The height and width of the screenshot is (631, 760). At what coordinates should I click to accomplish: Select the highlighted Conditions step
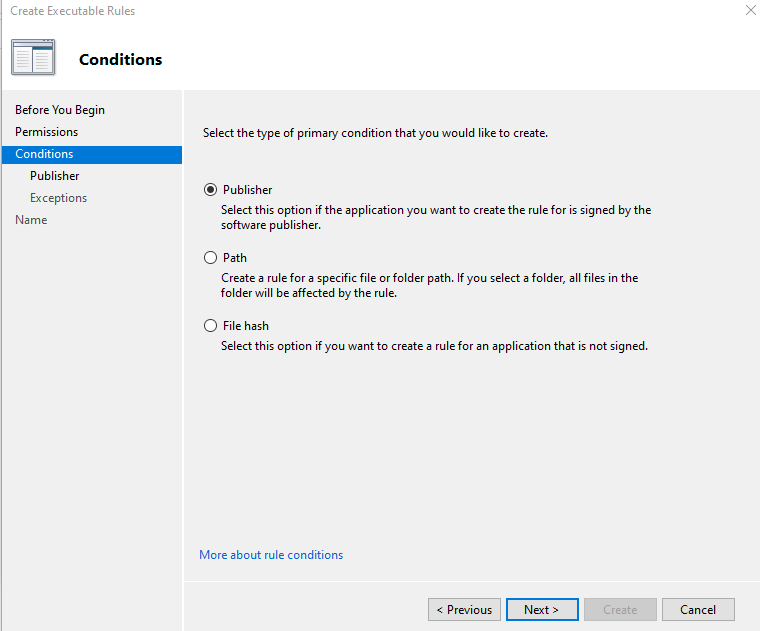coord(92,154)
